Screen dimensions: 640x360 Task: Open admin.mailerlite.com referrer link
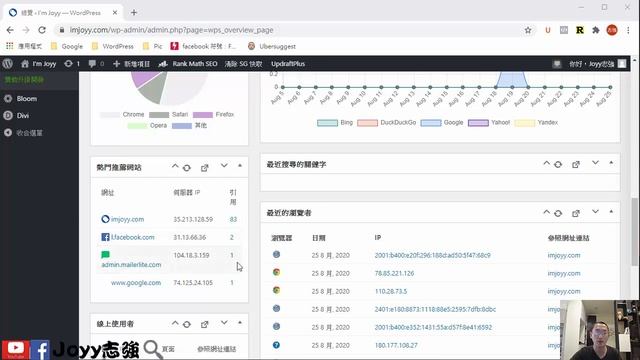(131, 265)
